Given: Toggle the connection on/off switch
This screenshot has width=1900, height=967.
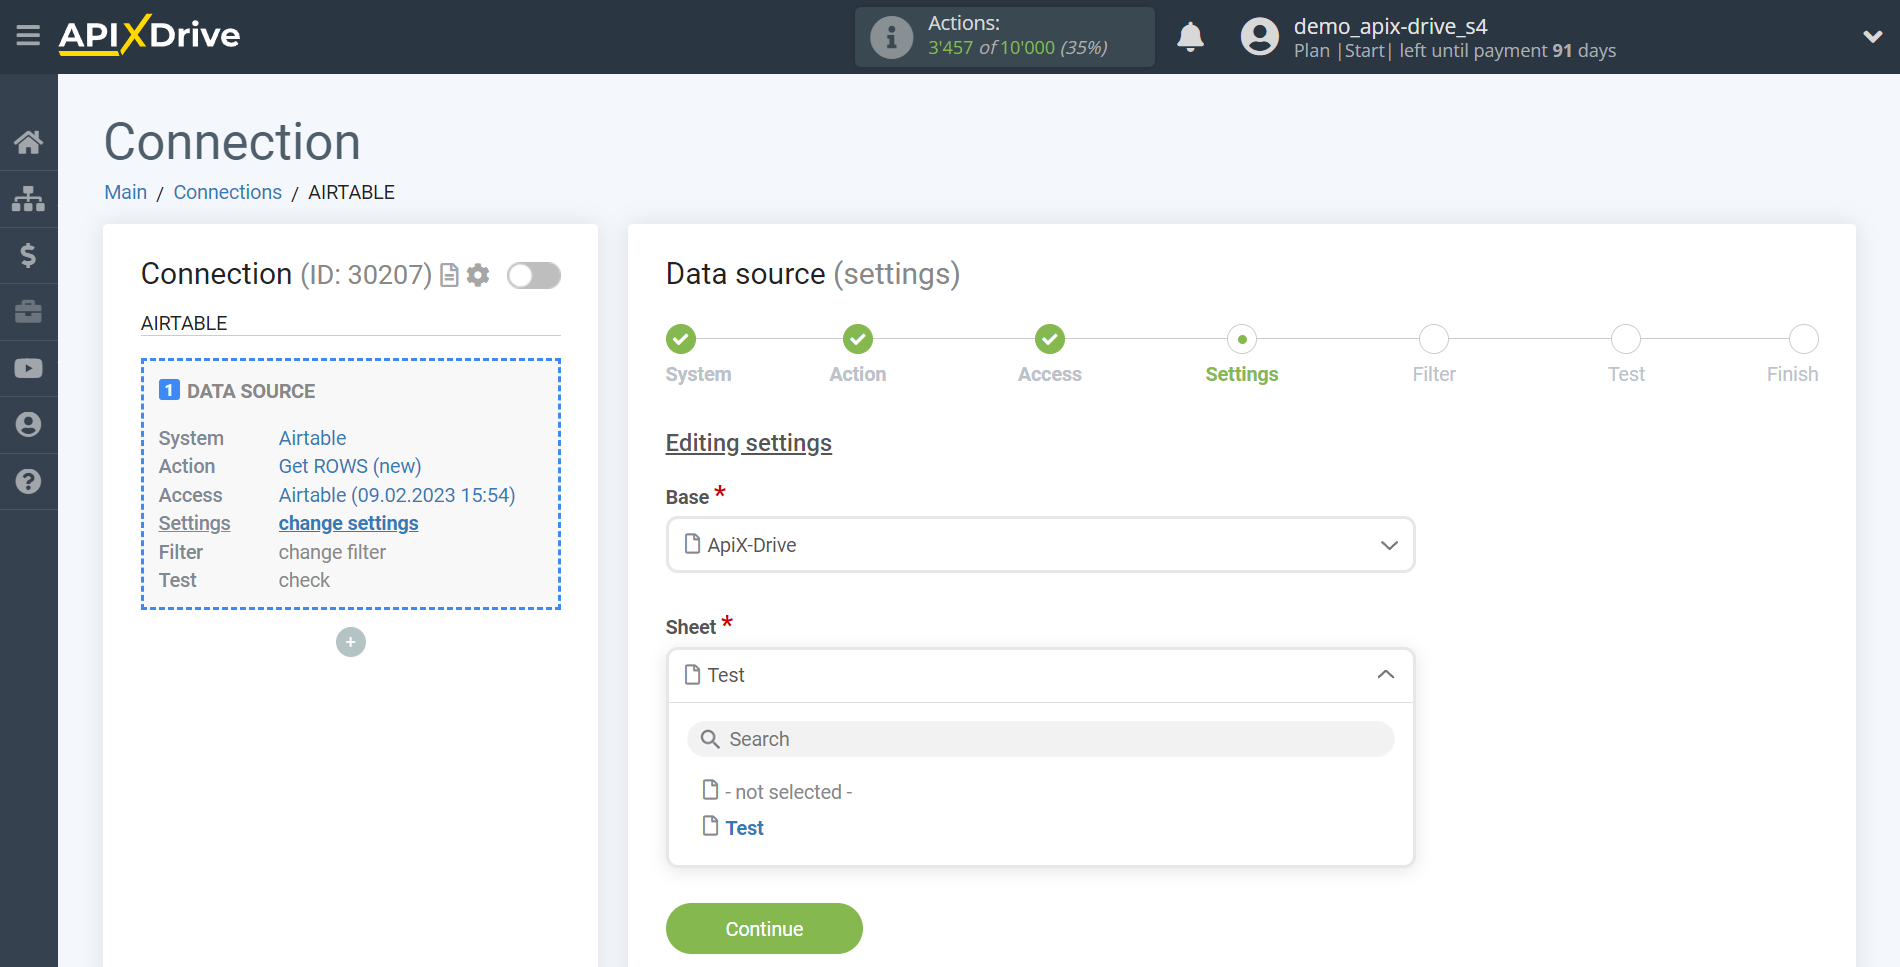Looking at the screenshot, I should coord(534,275).
